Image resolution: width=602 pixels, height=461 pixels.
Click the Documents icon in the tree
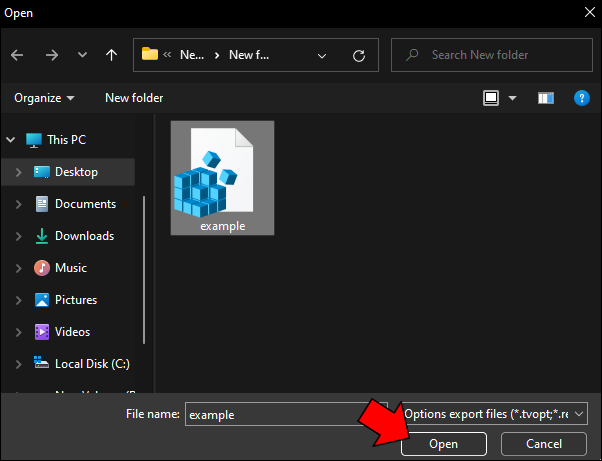tap(41, 204)
